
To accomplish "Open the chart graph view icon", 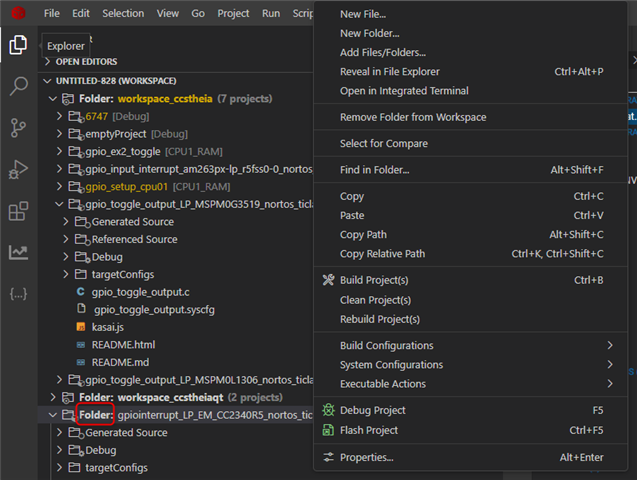I will (18, 252).
